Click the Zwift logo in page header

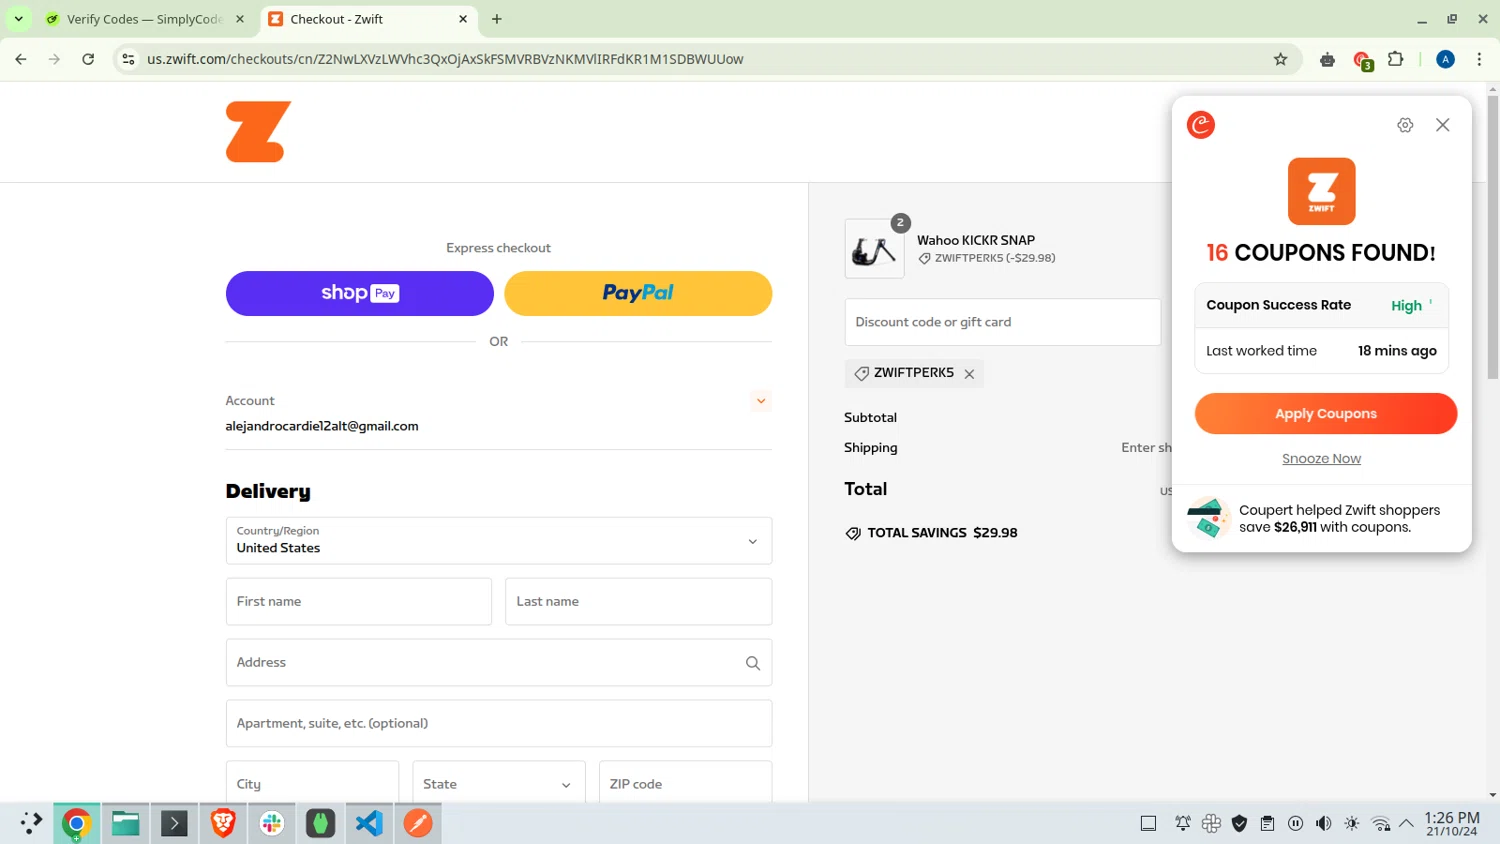258,131
